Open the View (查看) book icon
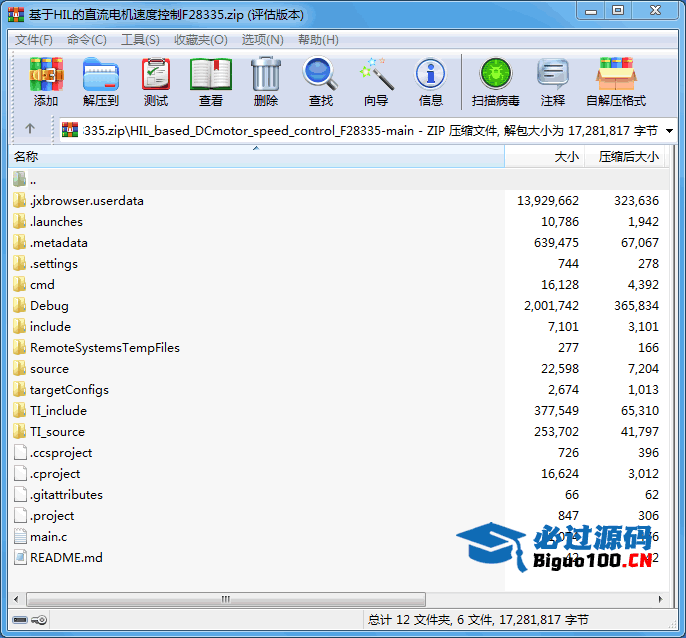 (211, 74)
